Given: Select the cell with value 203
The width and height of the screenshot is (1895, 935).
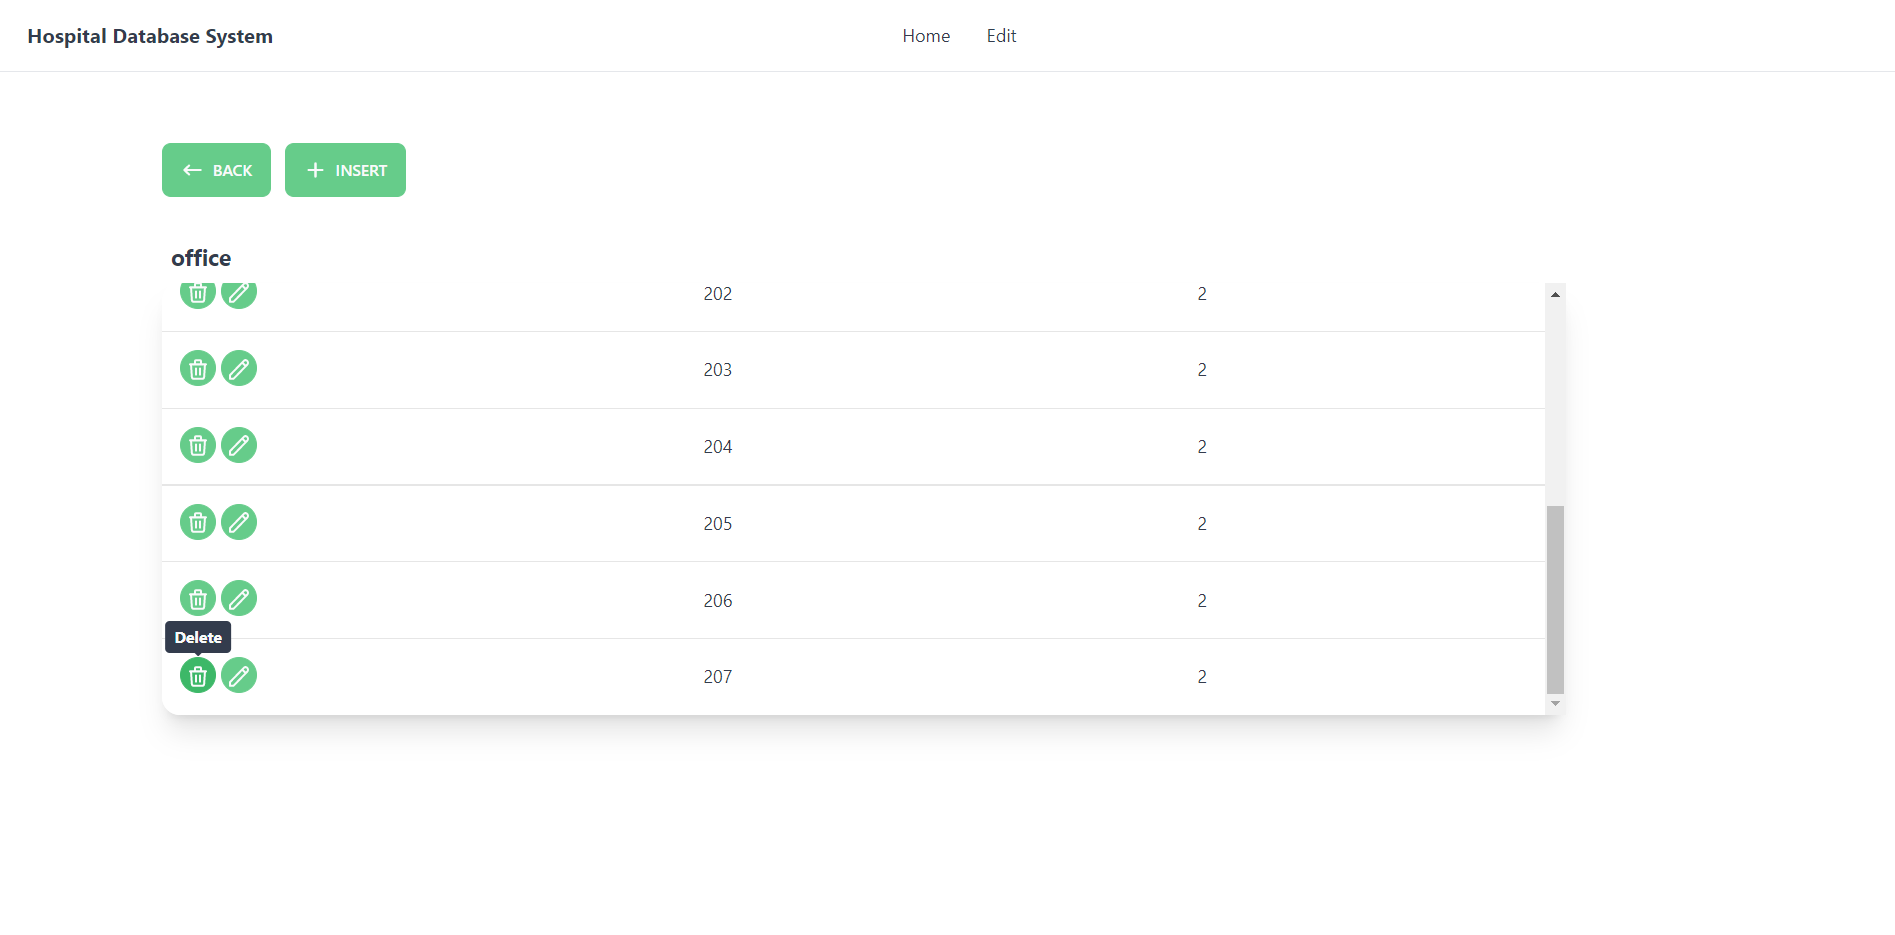Looking at the screenshot, I should (x=718, y=370).
